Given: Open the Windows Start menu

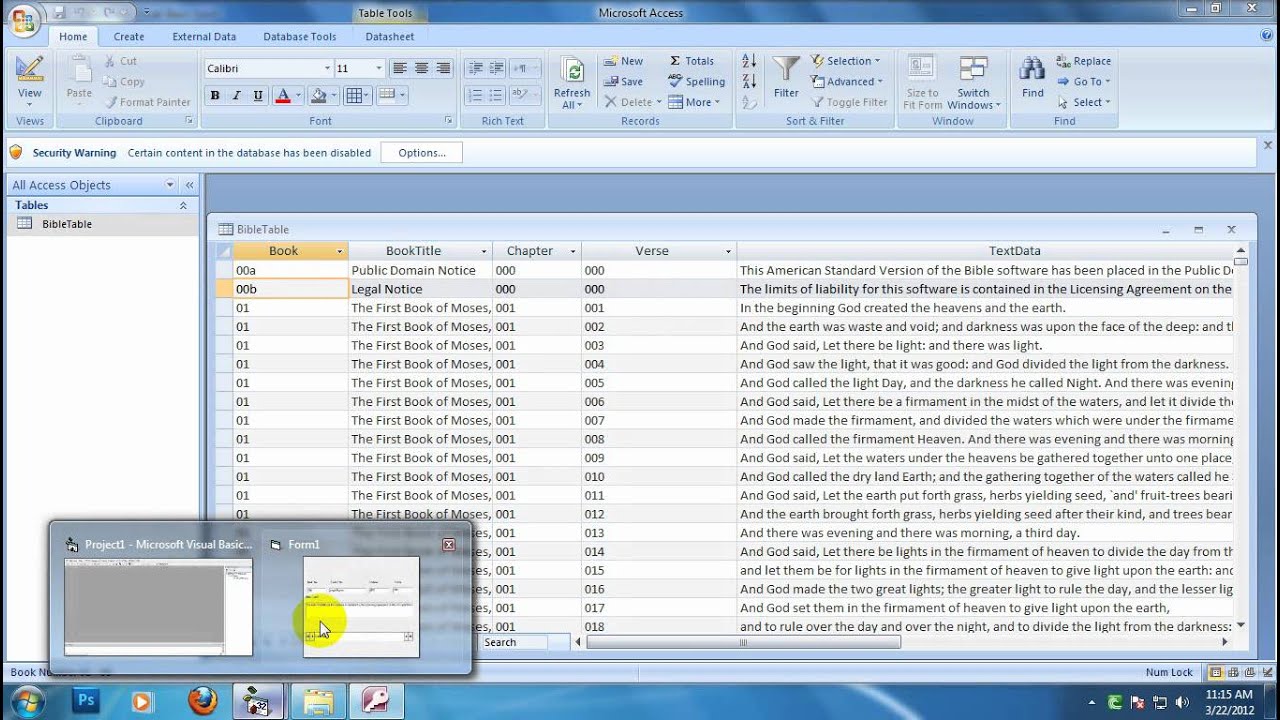Looking at the screenshot, I should tap(26, 701).
